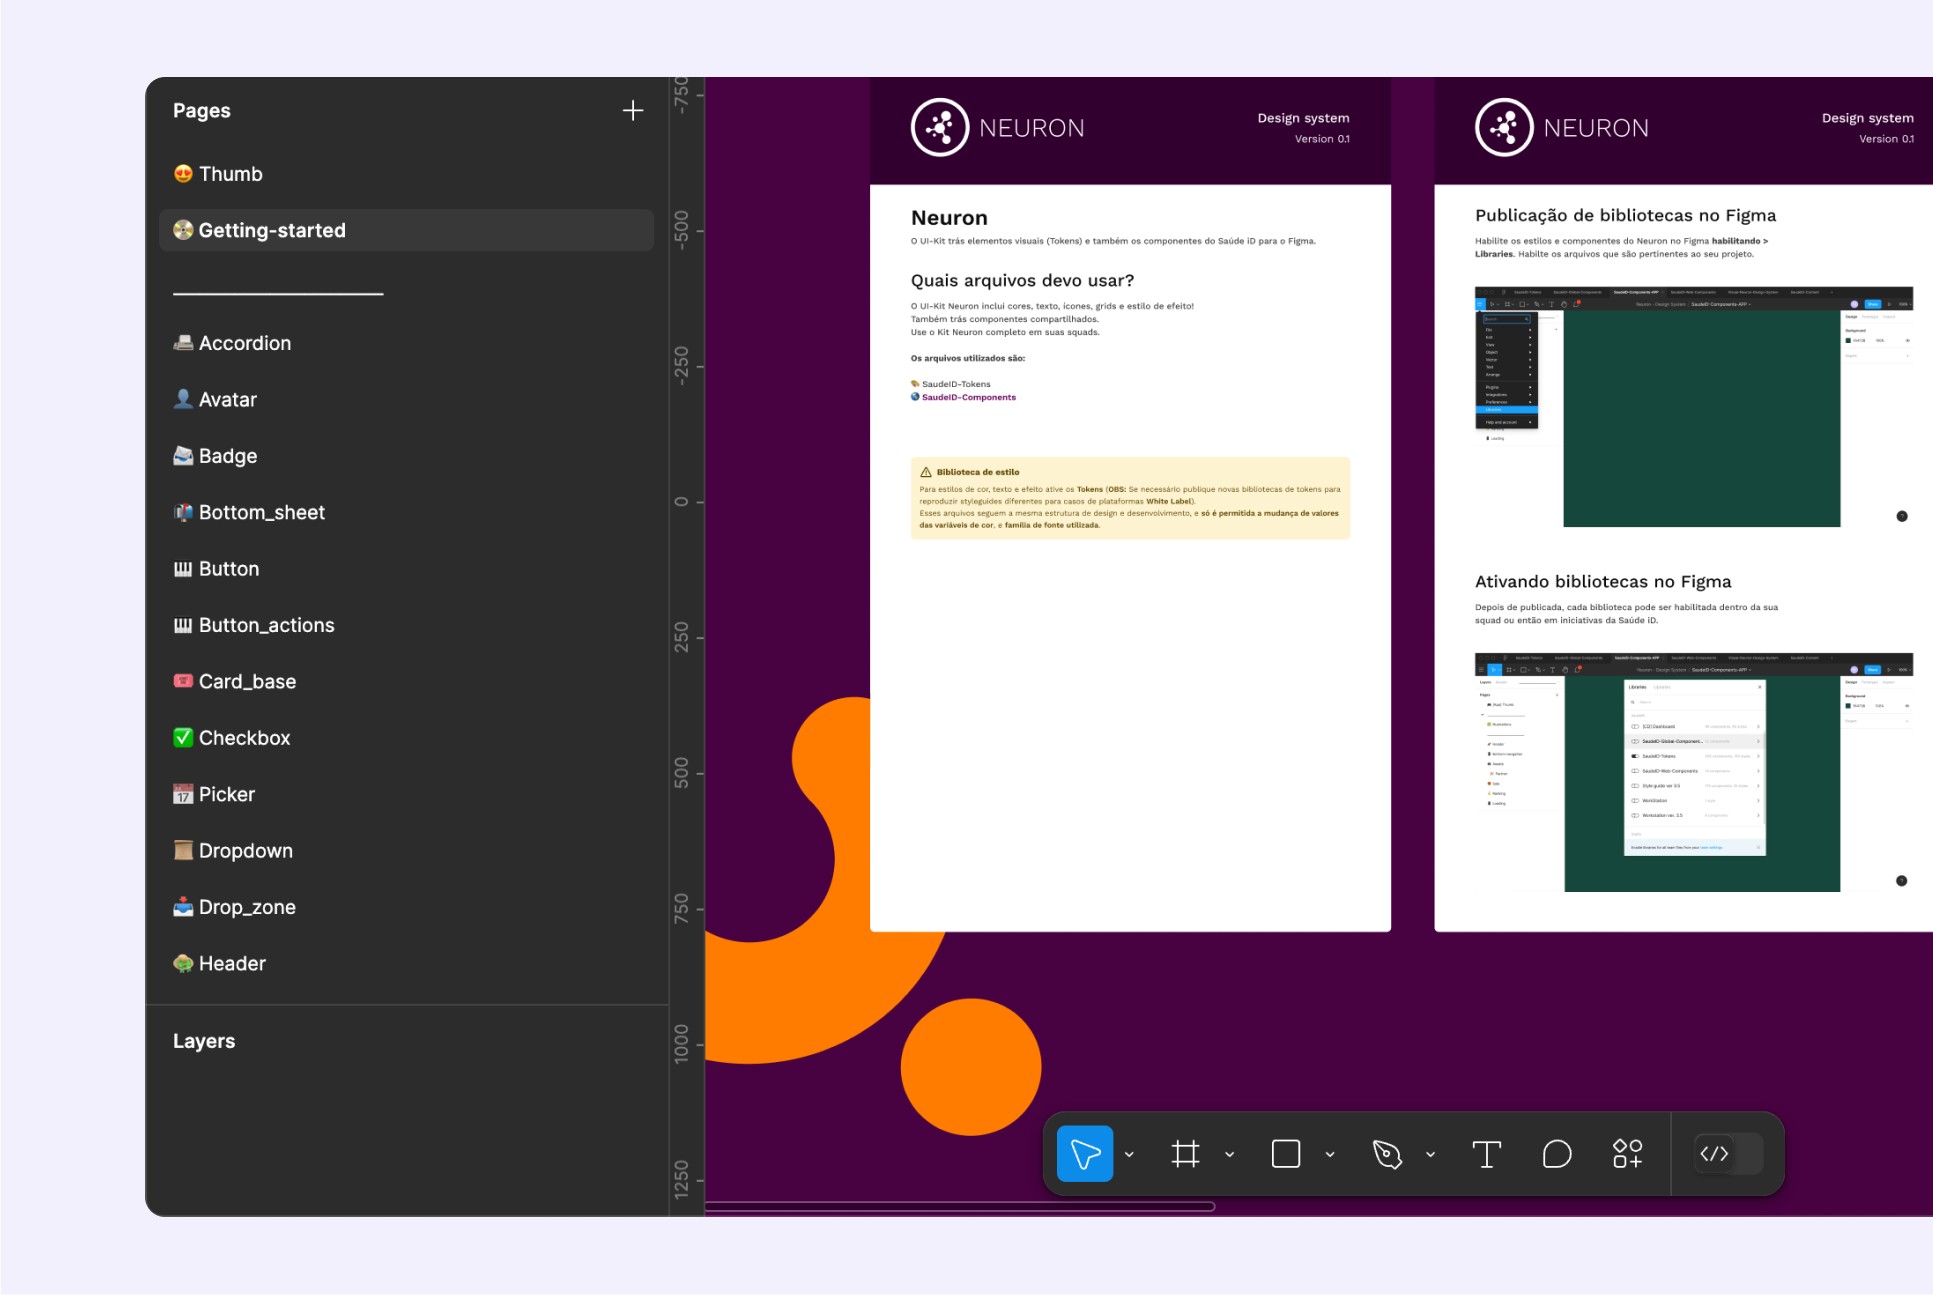Click the SaudeID-Components link text

point(968,397)
